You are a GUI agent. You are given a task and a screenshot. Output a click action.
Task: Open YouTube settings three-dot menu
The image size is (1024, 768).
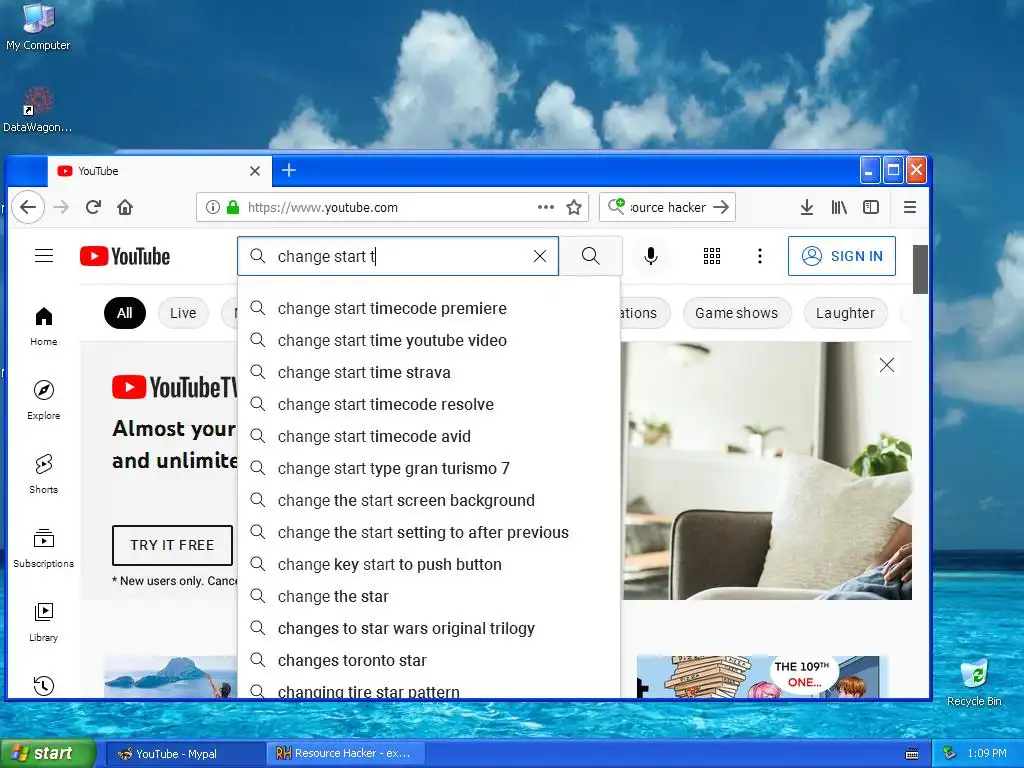click(x=760, y=256)
